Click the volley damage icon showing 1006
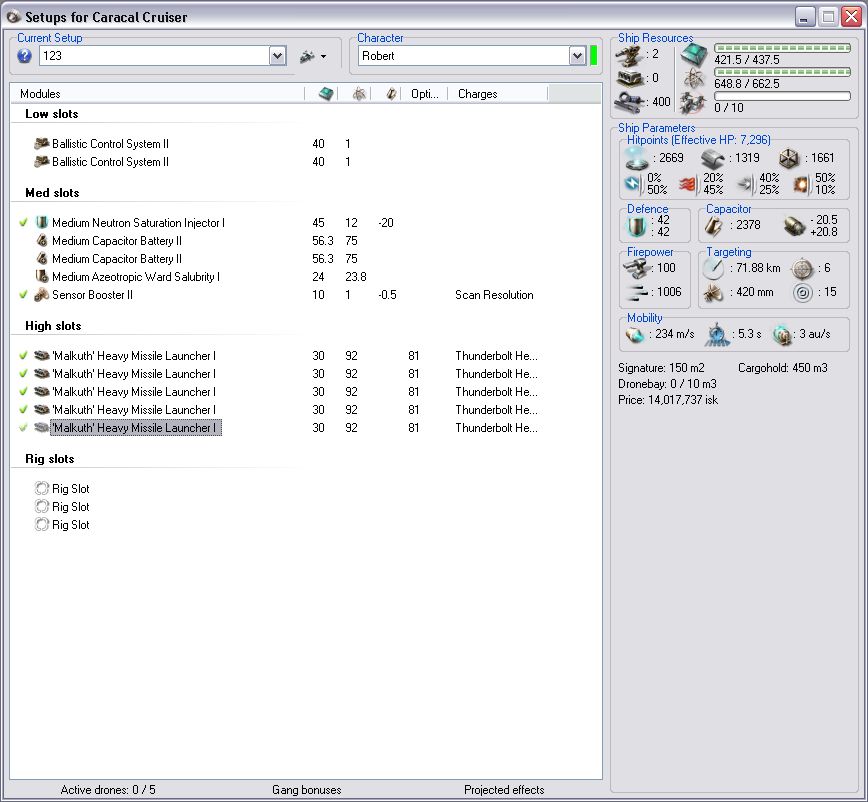 tap(637, 292)
